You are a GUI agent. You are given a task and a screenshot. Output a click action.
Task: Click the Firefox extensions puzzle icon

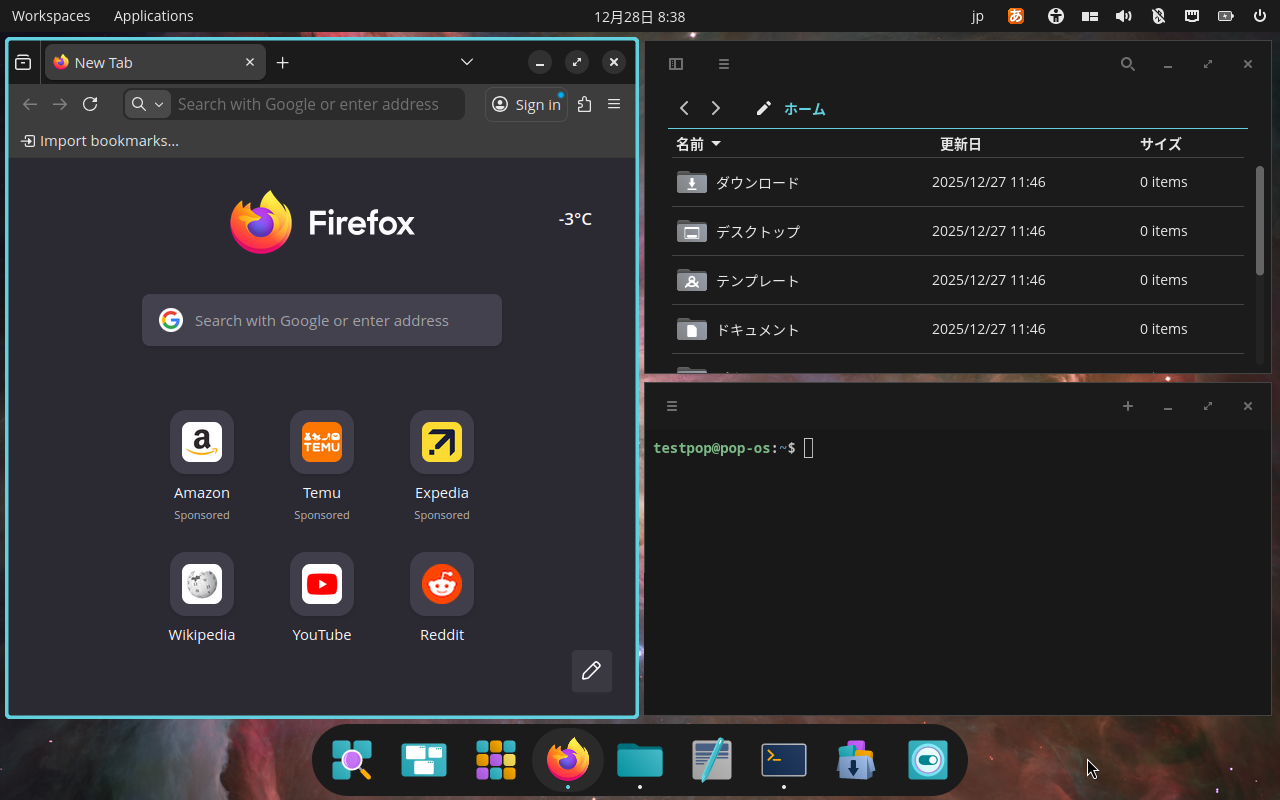pos(585,104)
